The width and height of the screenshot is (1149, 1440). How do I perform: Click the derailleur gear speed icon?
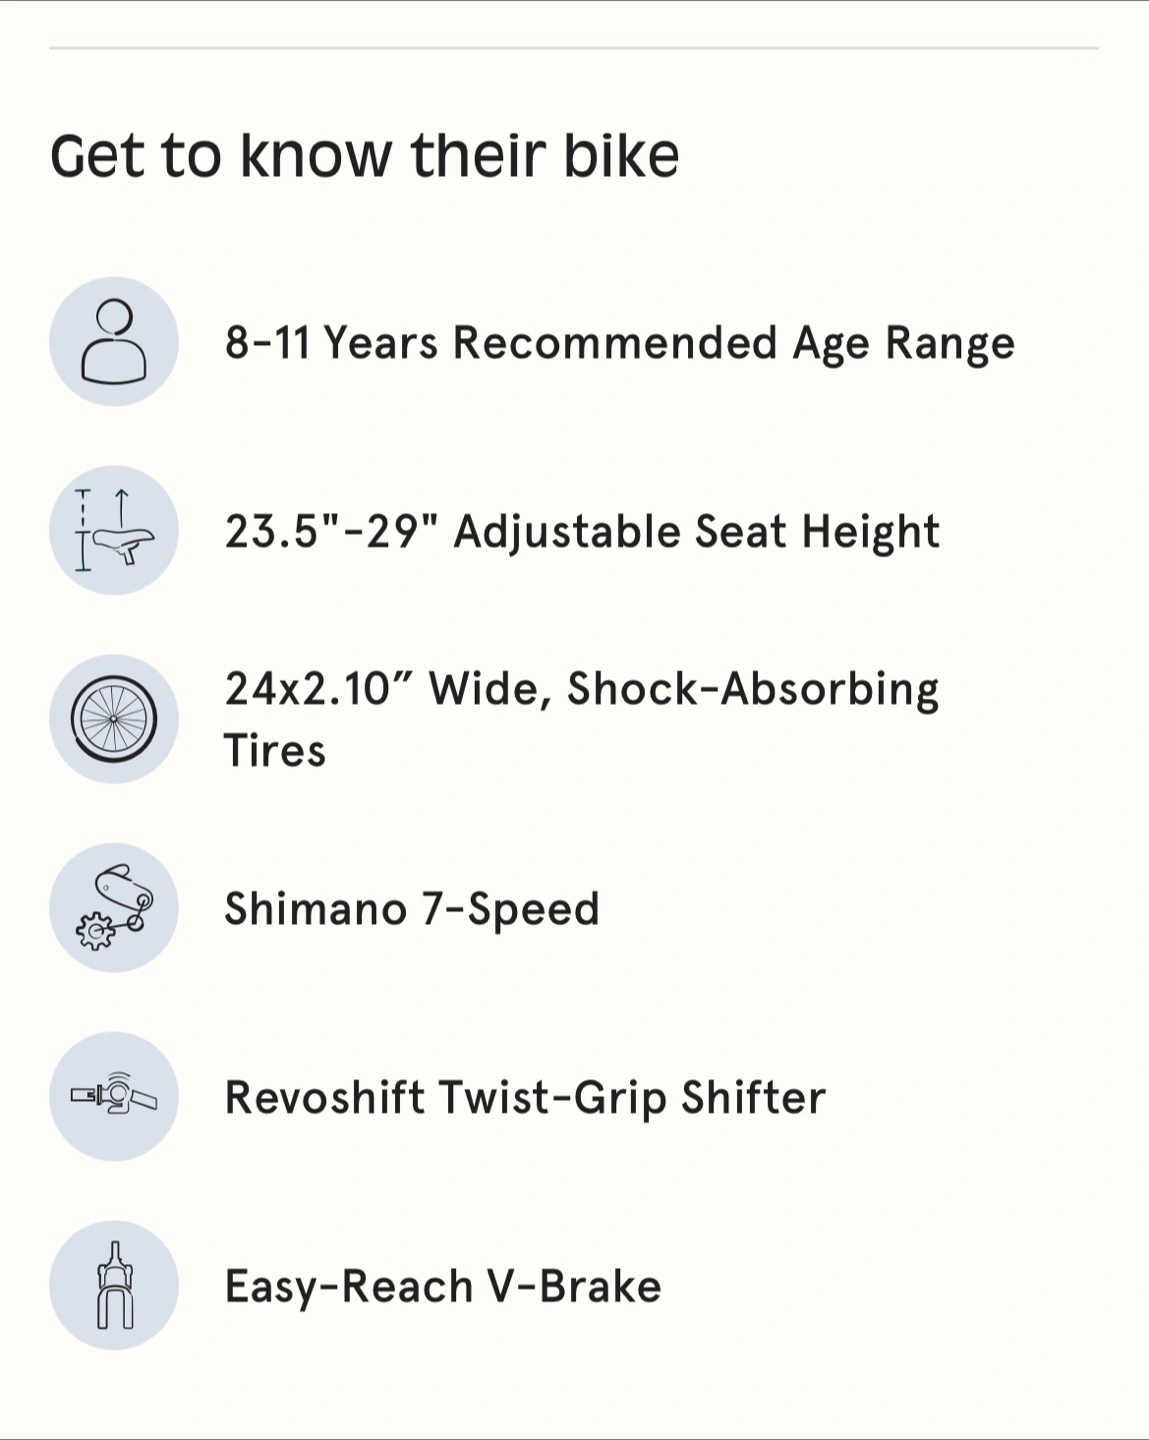pyautogui.click(x=114, y=908)
